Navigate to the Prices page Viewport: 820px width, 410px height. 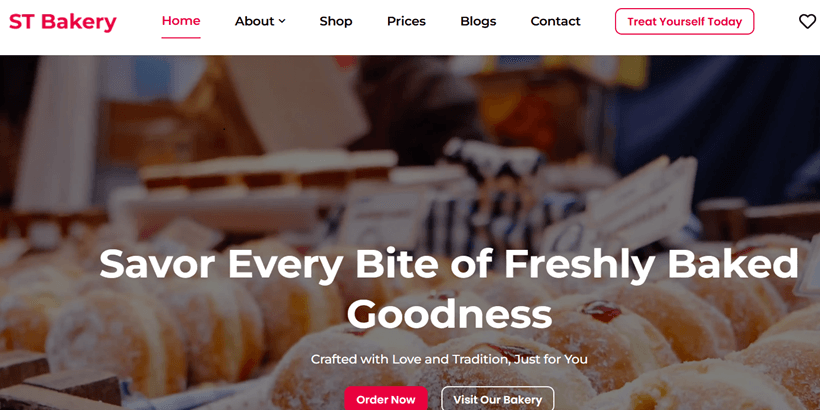pyautogui.click(x=406, y=21)
